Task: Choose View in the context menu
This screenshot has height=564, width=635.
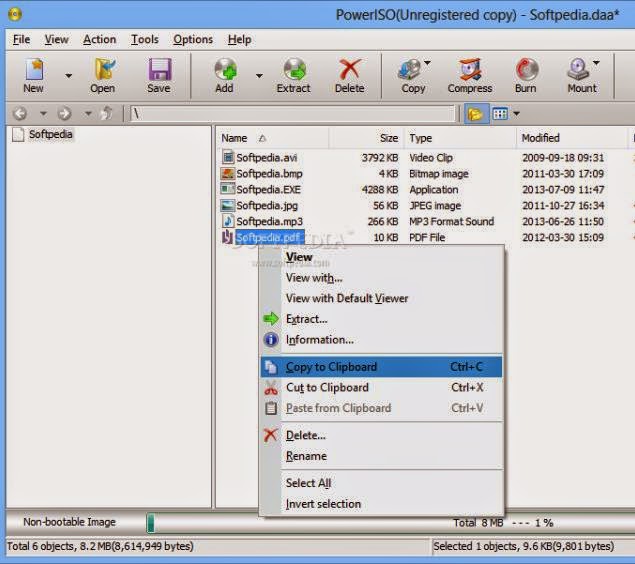Action: [x=381, y=257]
